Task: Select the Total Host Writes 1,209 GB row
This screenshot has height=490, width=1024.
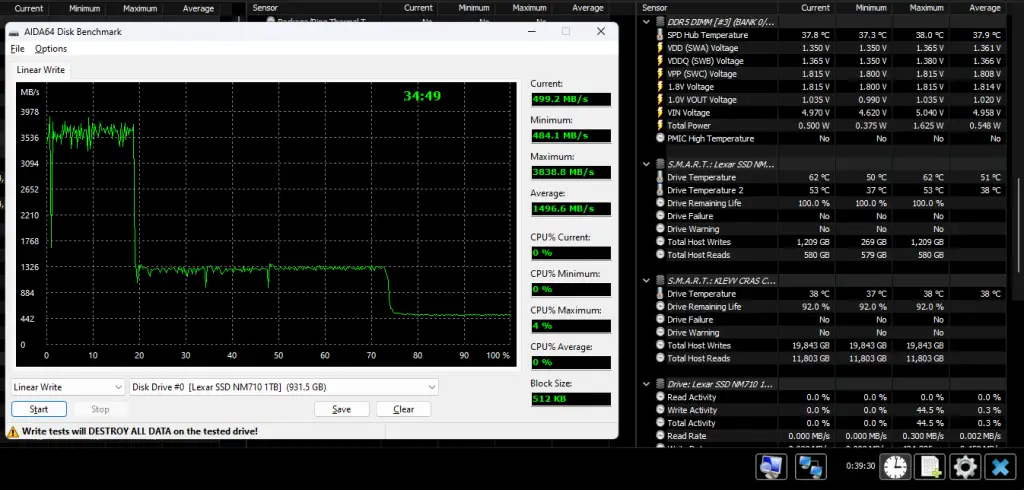Action: [x=823, y=242]
